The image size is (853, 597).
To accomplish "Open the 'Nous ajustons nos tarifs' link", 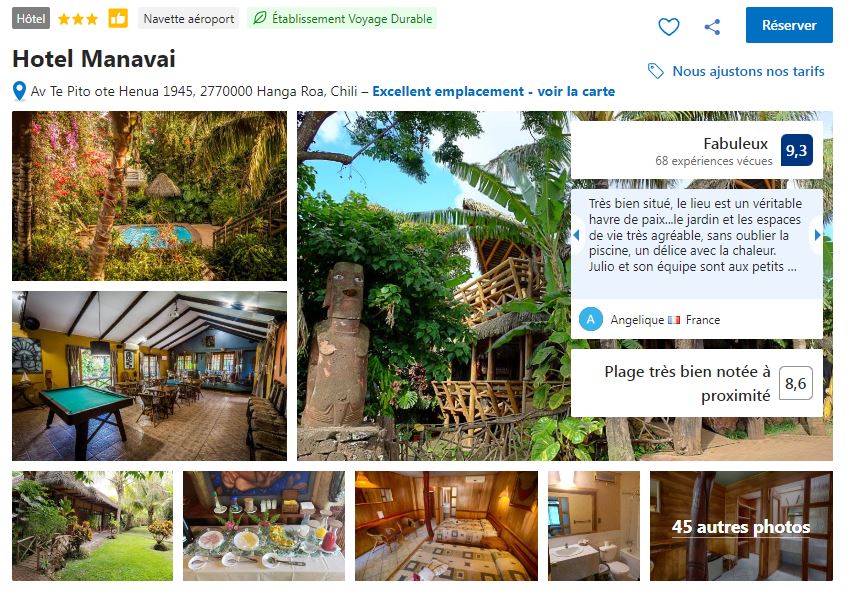I will (x=748, y=71).
